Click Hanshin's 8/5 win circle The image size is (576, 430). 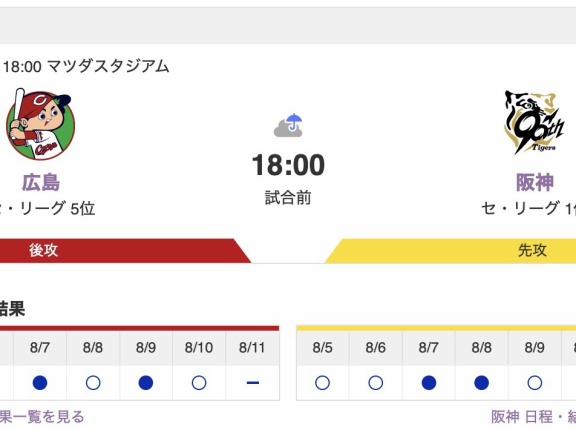point(322,383)
